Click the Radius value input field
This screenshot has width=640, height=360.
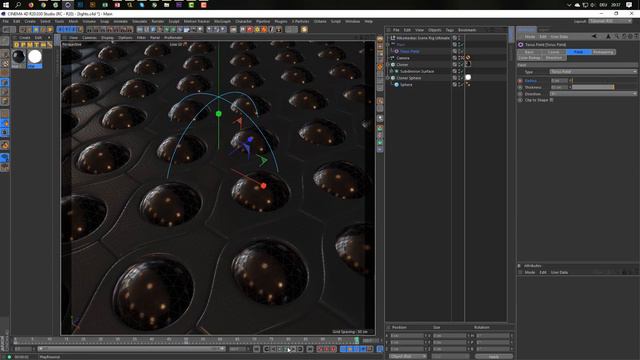click(x=559, y=81)
